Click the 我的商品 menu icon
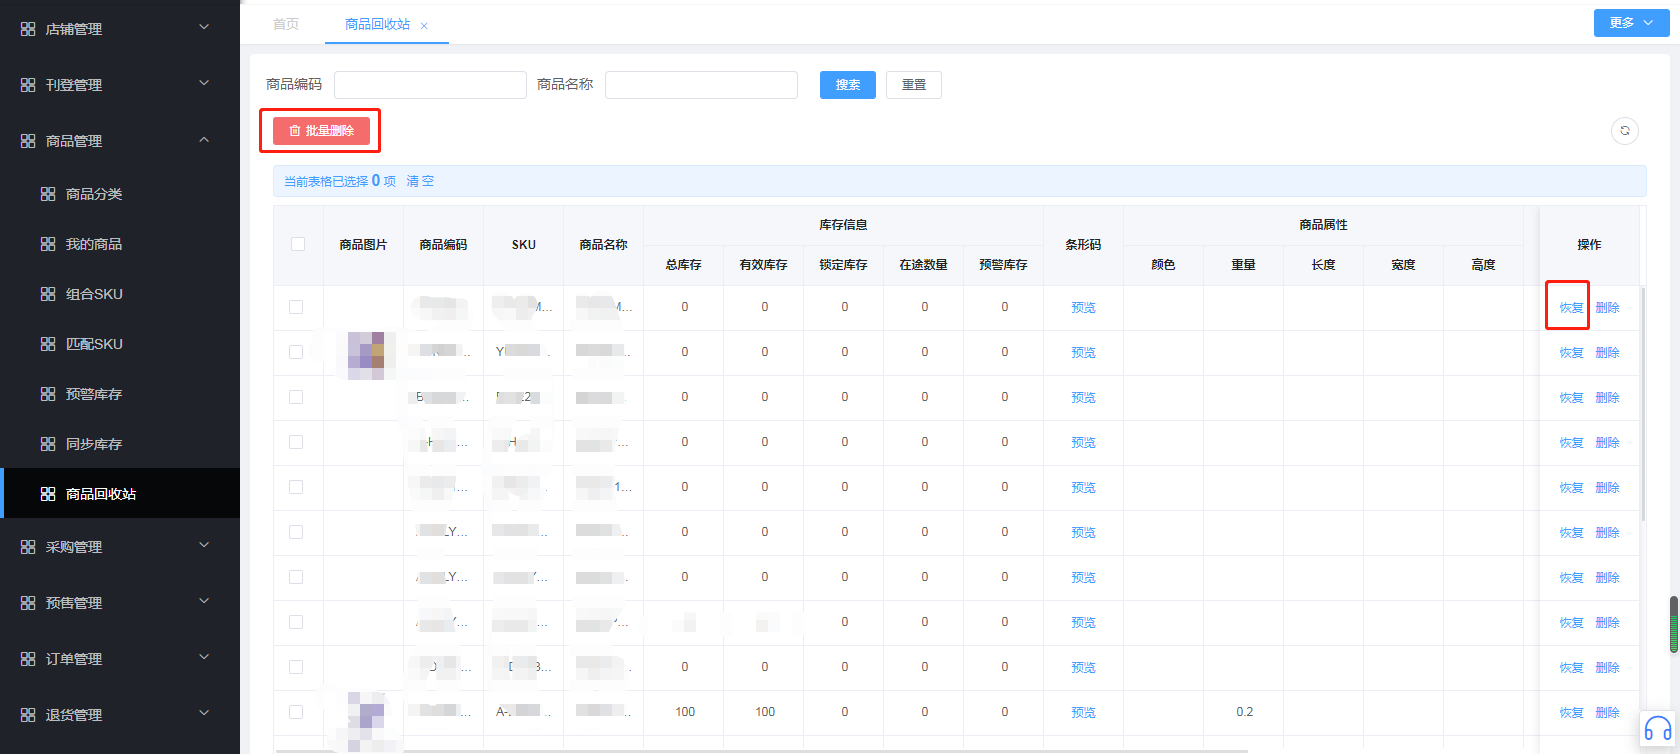 pos(48,244)
